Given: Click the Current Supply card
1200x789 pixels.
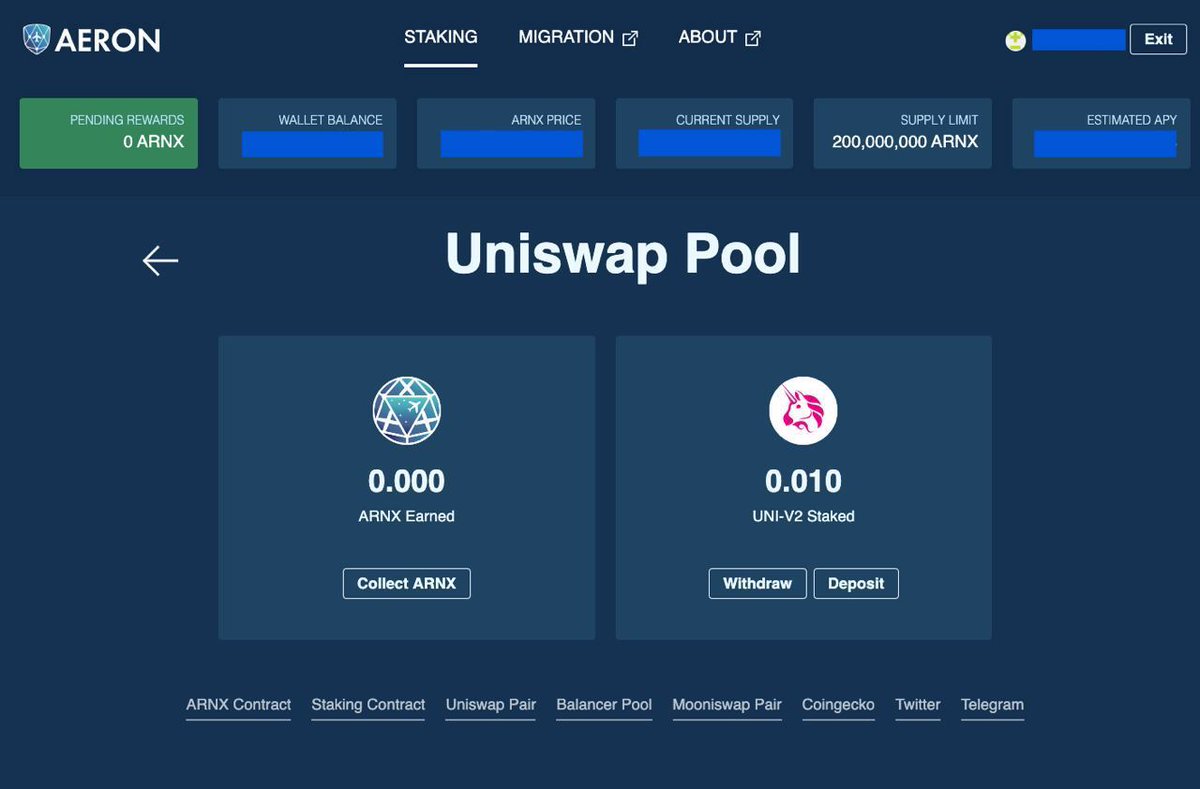Looking at the screenshot, I should (x=704, y=133).
